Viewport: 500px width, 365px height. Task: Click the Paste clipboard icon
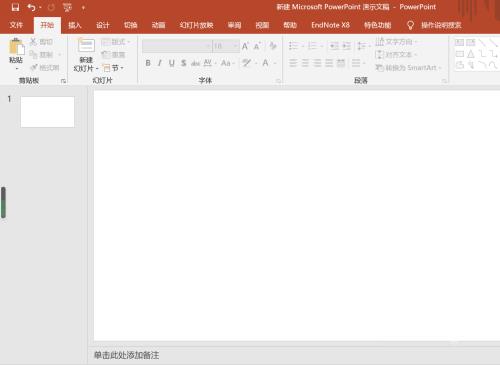point(16,46)
